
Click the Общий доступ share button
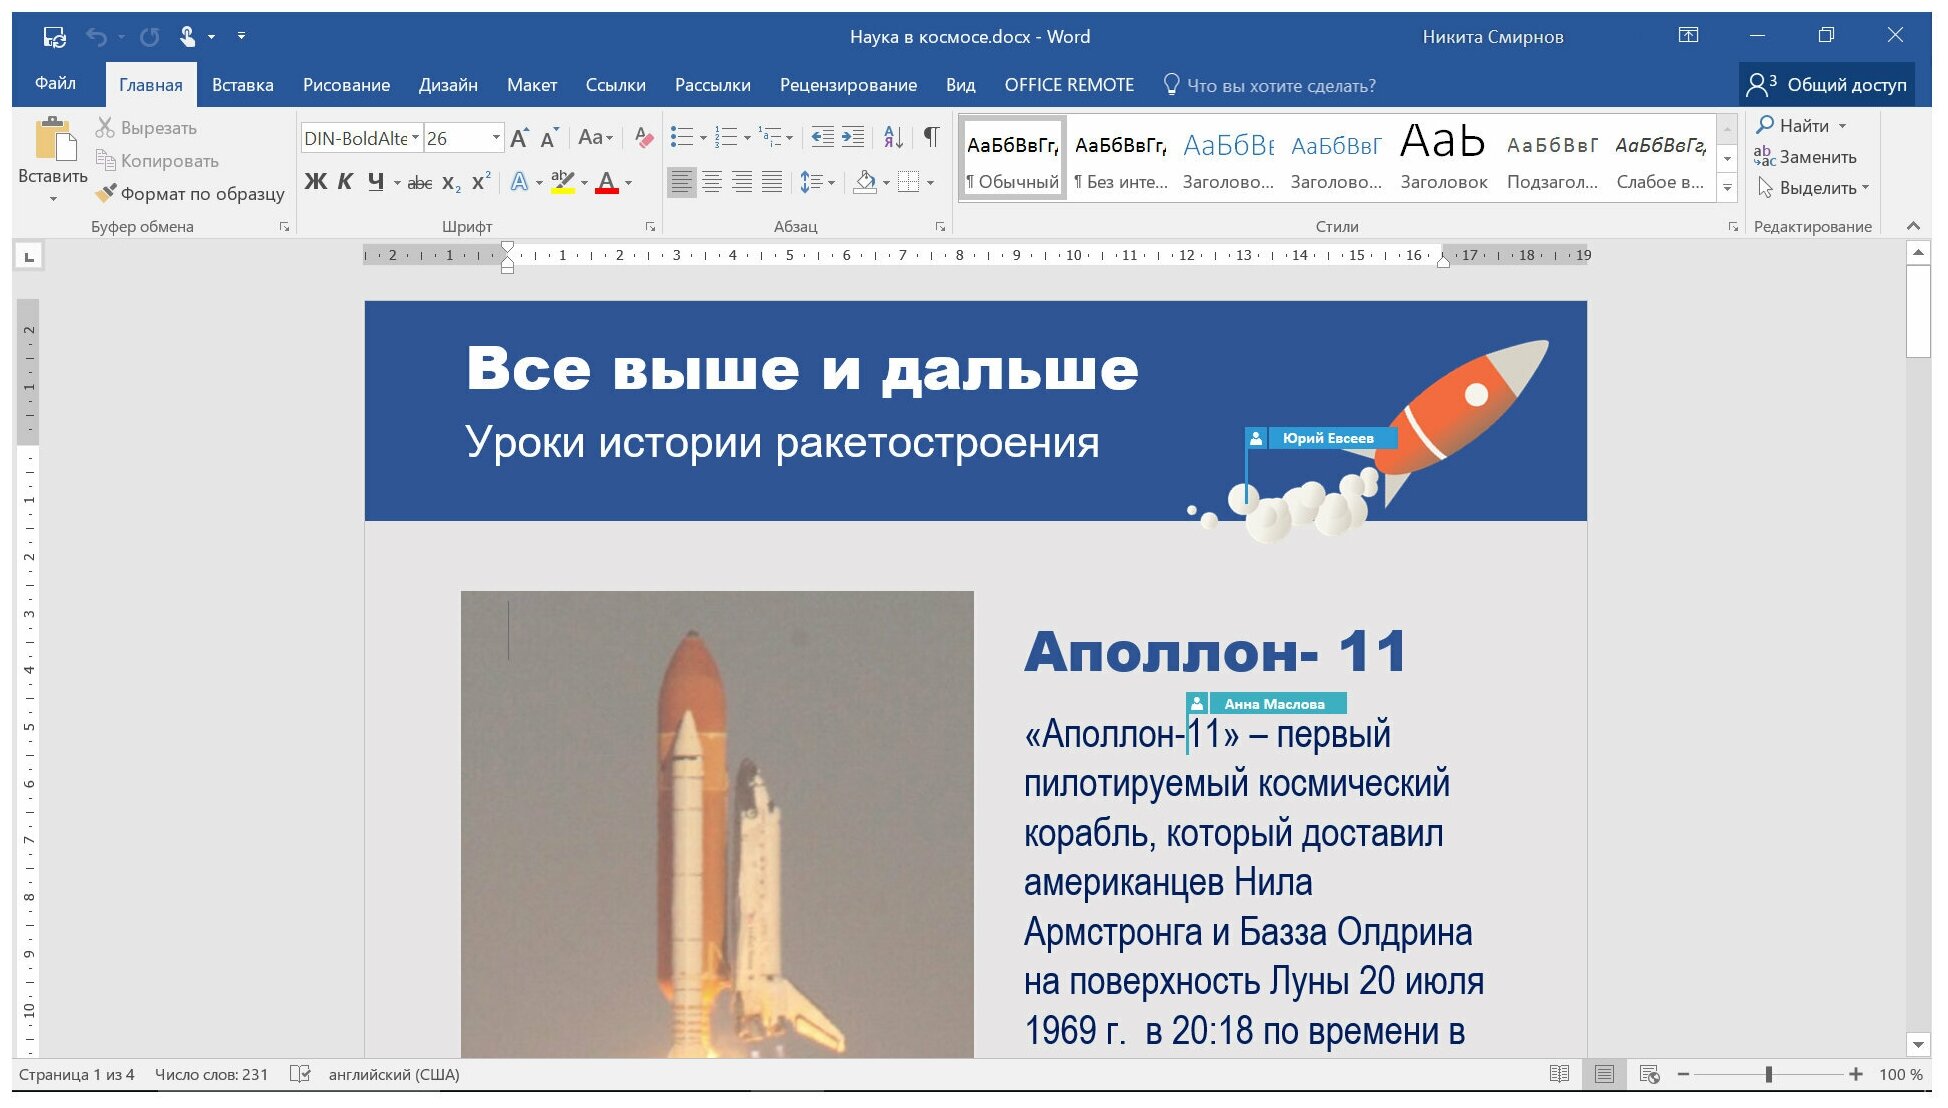1827,85
